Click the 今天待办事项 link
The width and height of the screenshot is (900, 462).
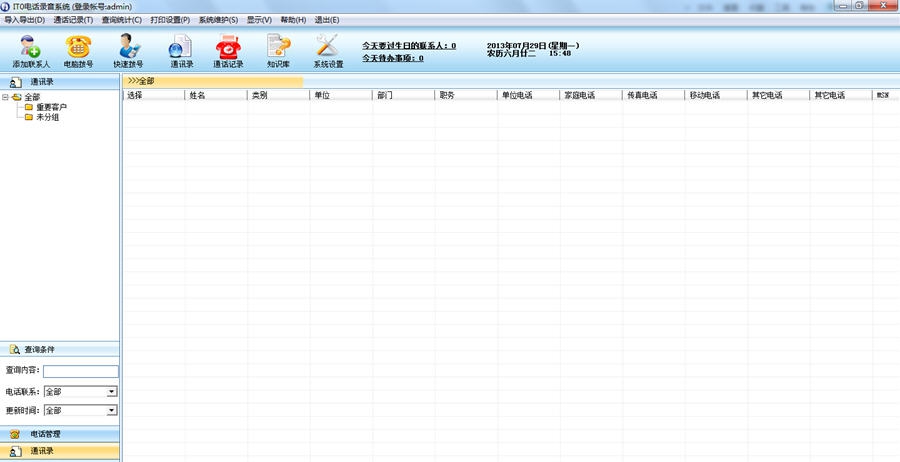pyautogui.click(x=393, y=58)
